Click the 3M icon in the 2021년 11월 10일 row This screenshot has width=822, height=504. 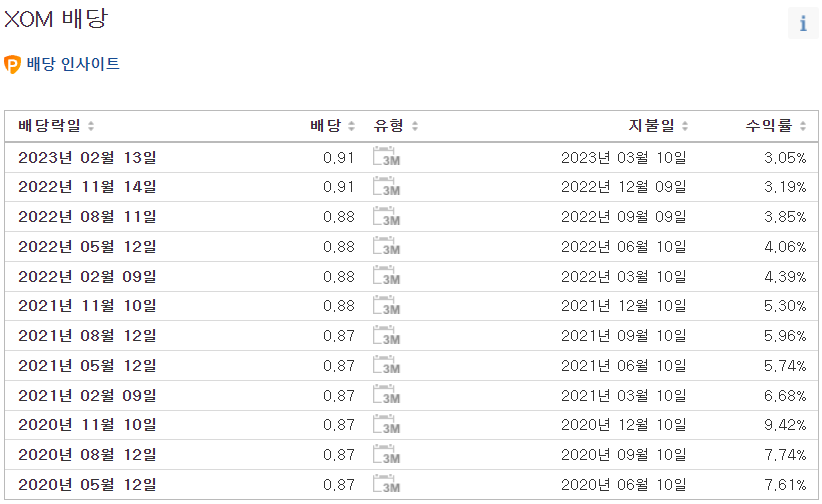point(386,306)
